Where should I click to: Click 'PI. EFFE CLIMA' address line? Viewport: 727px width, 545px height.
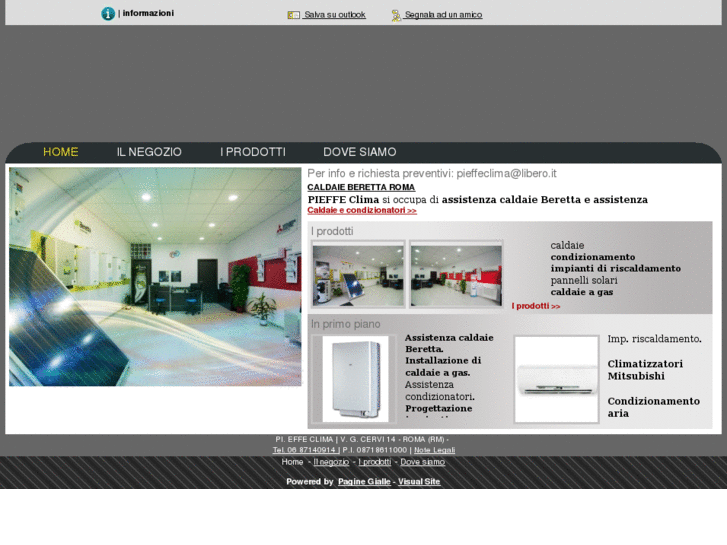(362, 439)
